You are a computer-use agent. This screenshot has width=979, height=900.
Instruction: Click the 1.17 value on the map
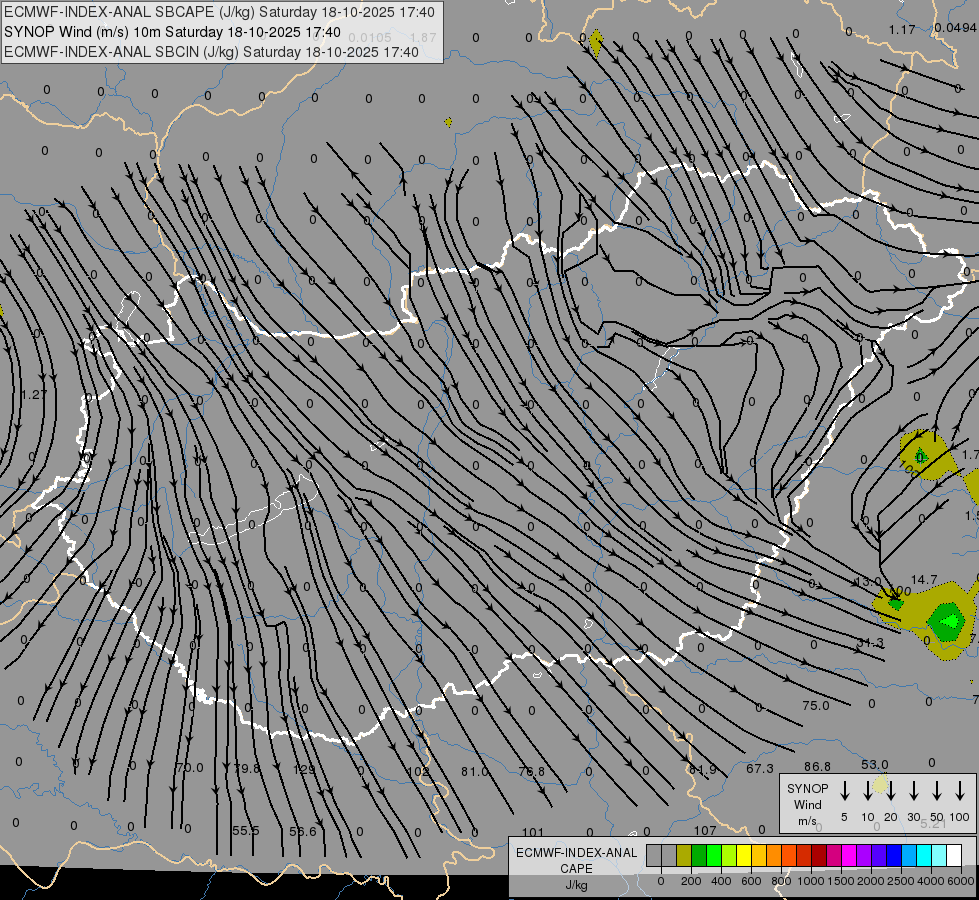[x=902, y=29]
